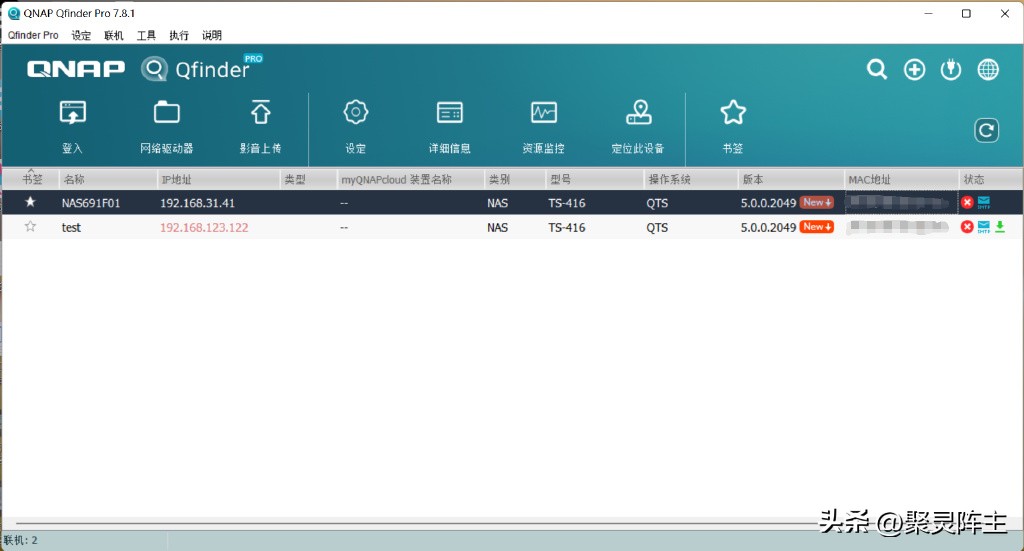Viewport: 1024px width, 551px height.
Task: Click version 5.0.0.2049 in NAS691F01 row
Action: tap(768, 203)
